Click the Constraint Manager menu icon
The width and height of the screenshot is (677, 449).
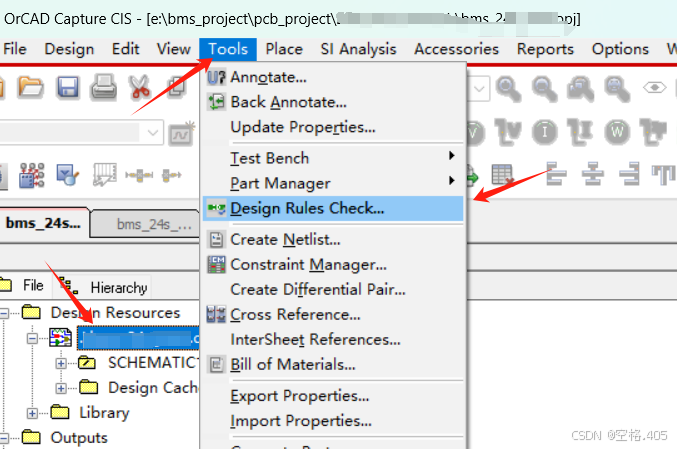216,265
